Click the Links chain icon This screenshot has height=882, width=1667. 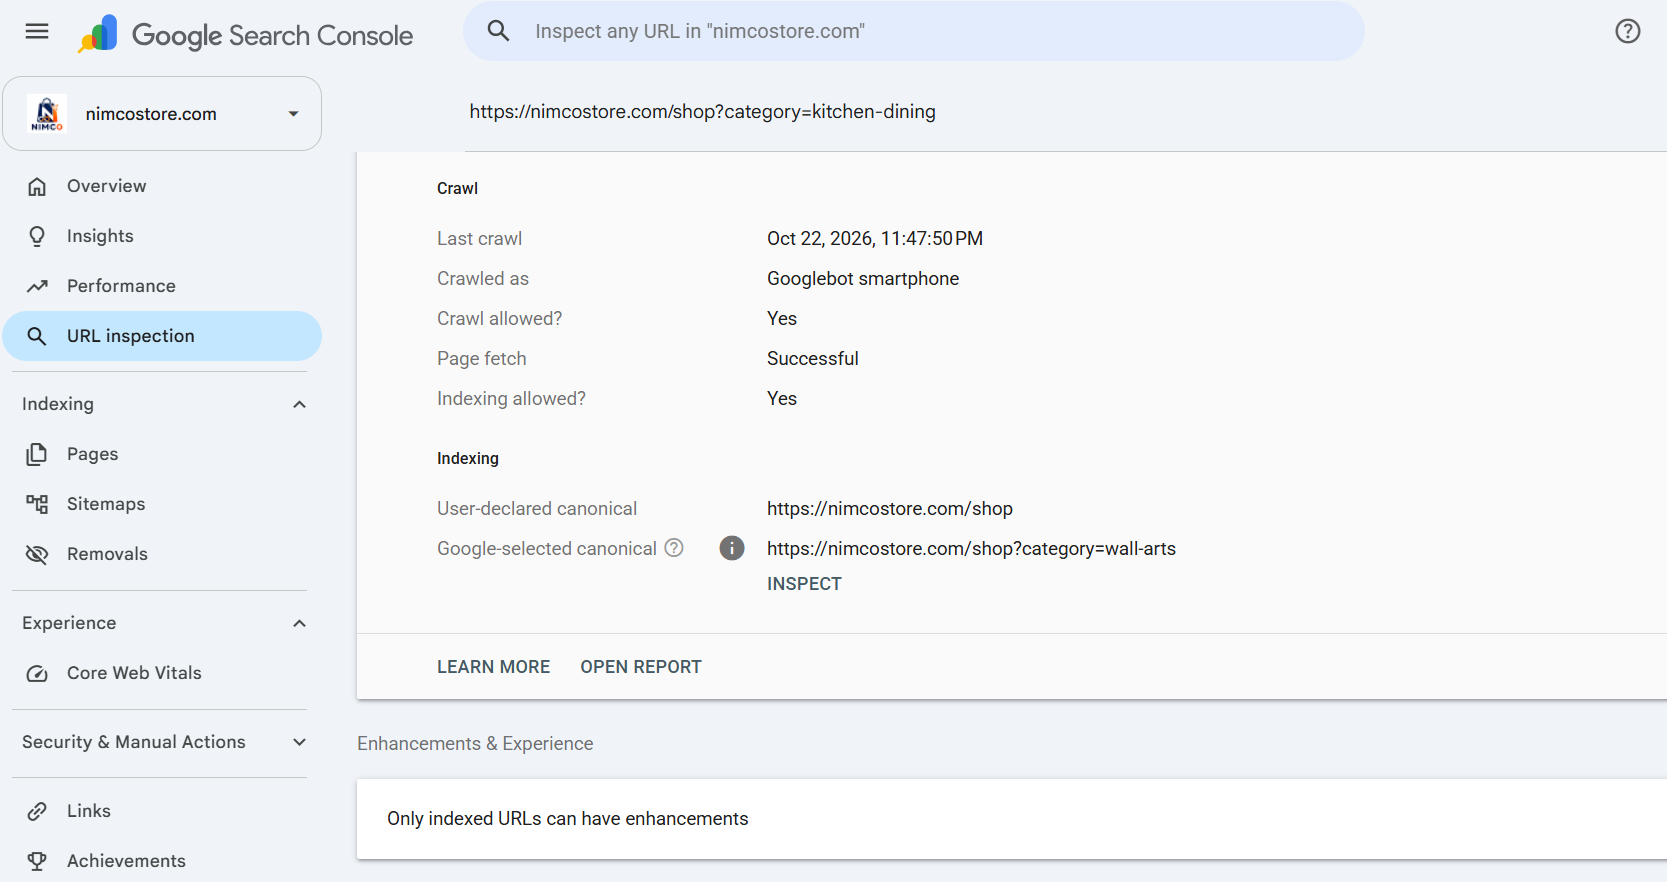[x=37, y=812]
